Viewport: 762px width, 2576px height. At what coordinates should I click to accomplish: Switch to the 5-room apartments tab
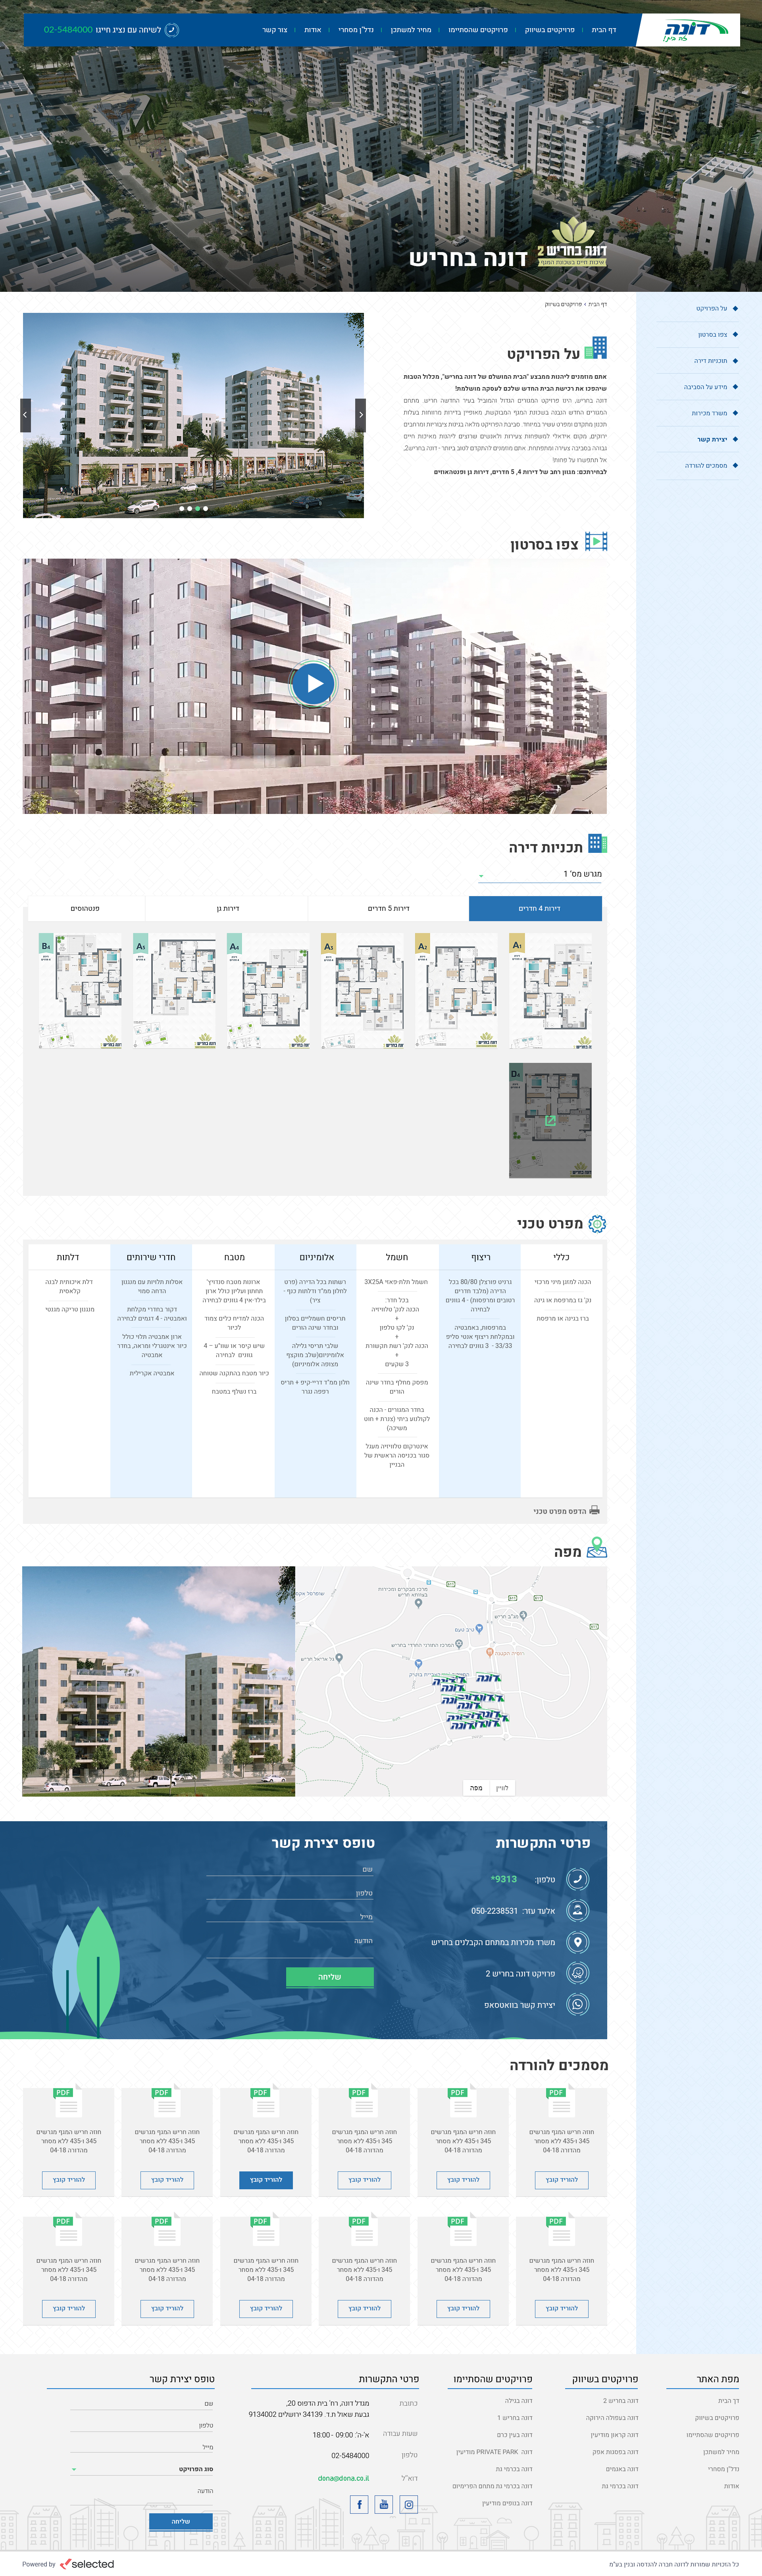pos(388,908)
